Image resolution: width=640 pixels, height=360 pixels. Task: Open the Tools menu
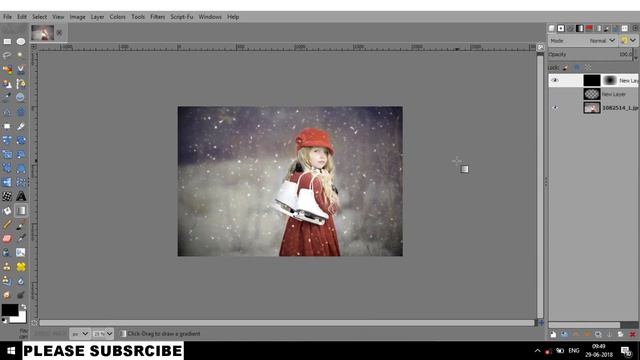pyautogui.click(x=138, y=17)
